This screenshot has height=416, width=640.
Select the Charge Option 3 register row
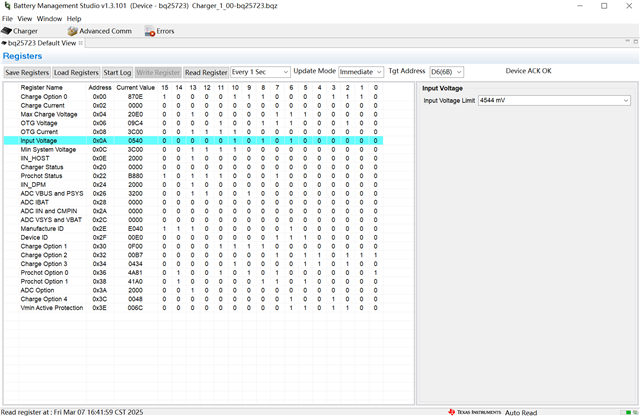coord(193,264)
